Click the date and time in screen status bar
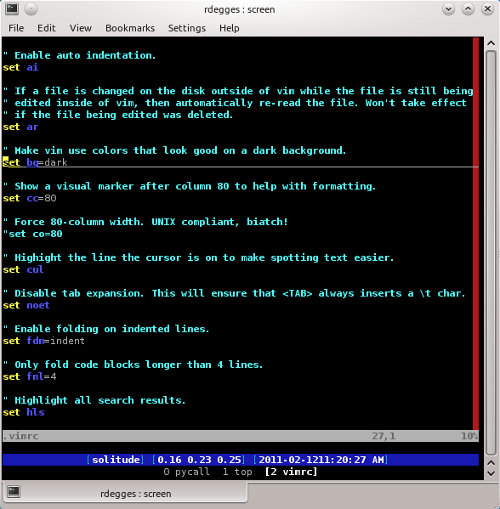The image size is (500, 509). click(321, 460)
